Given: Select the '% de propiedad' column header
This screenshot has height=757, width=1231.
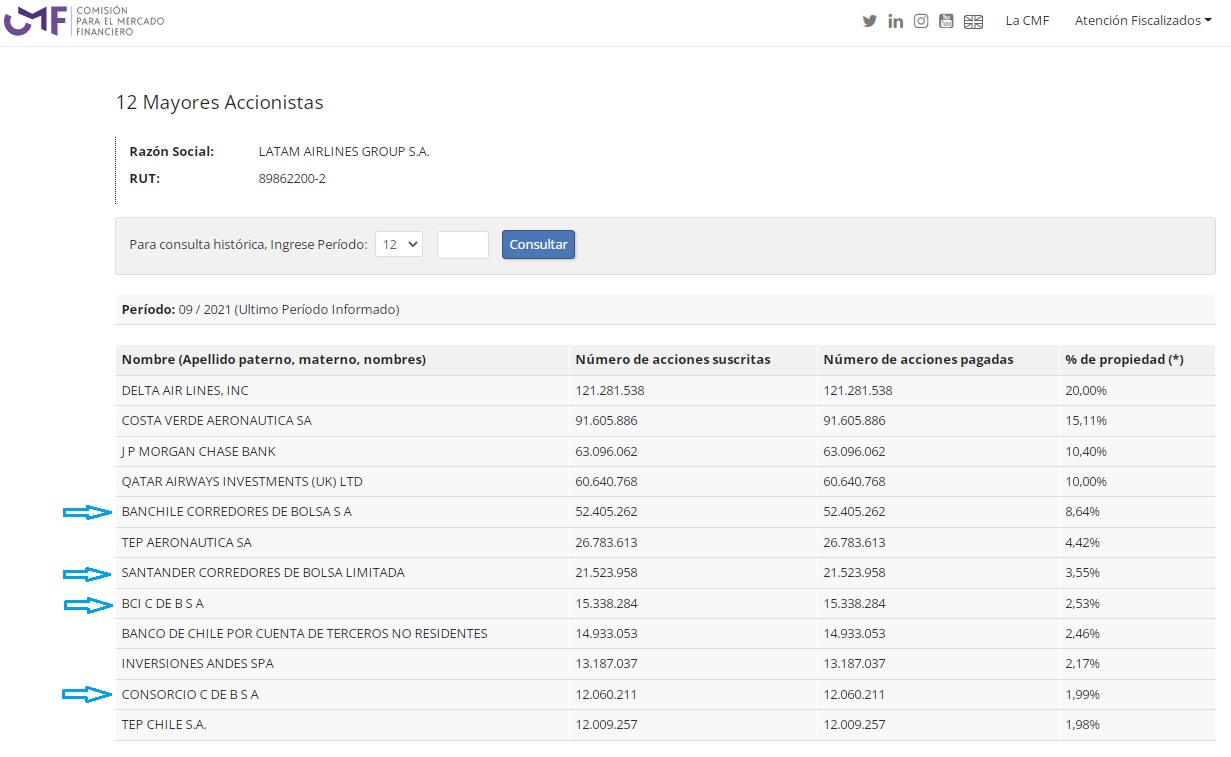Looking at the screenshot, I should click(1124, 360).
